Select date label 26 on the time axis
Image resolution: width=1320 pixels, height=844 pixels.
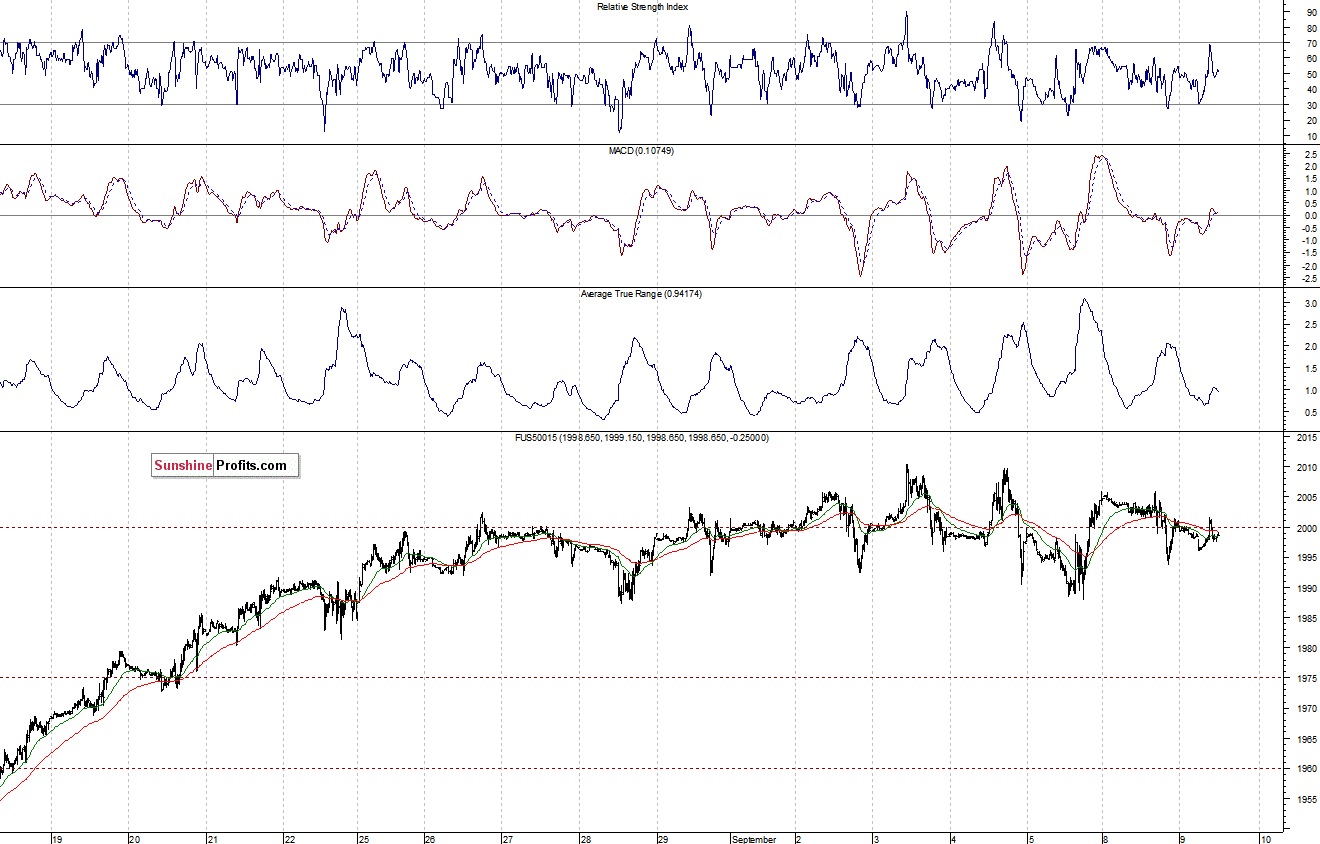pos(430,839)
